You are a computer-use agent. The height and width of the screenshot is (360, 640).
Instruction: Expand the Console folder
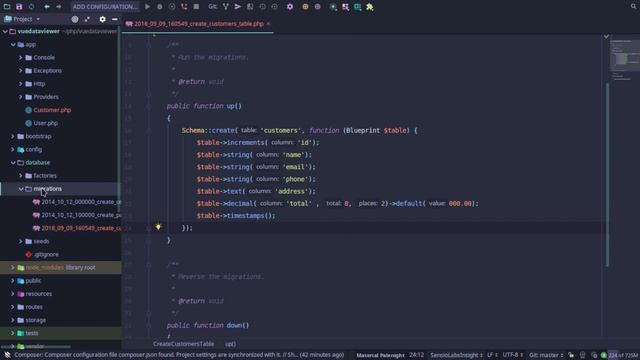point(21,58)
